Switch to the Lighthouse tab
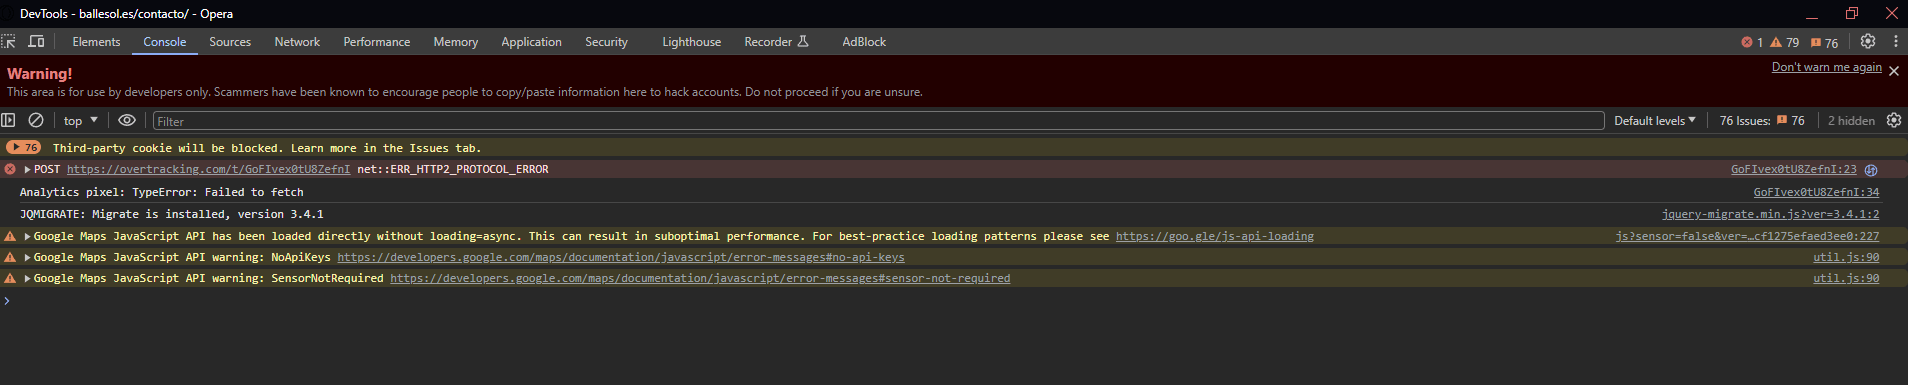This screenshot has height=385, width=1908. 691,42
